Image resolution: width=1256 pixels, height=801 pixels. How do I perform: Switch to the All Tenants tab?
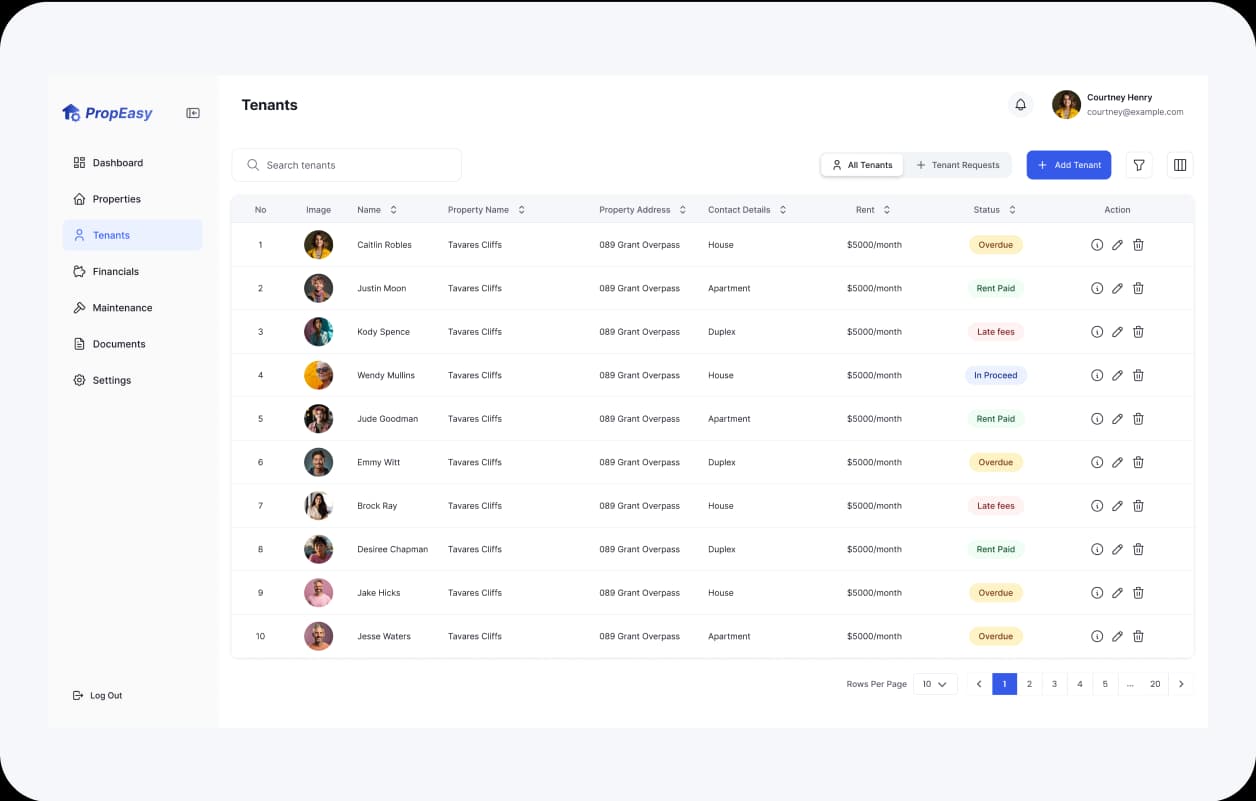[862, 165]
